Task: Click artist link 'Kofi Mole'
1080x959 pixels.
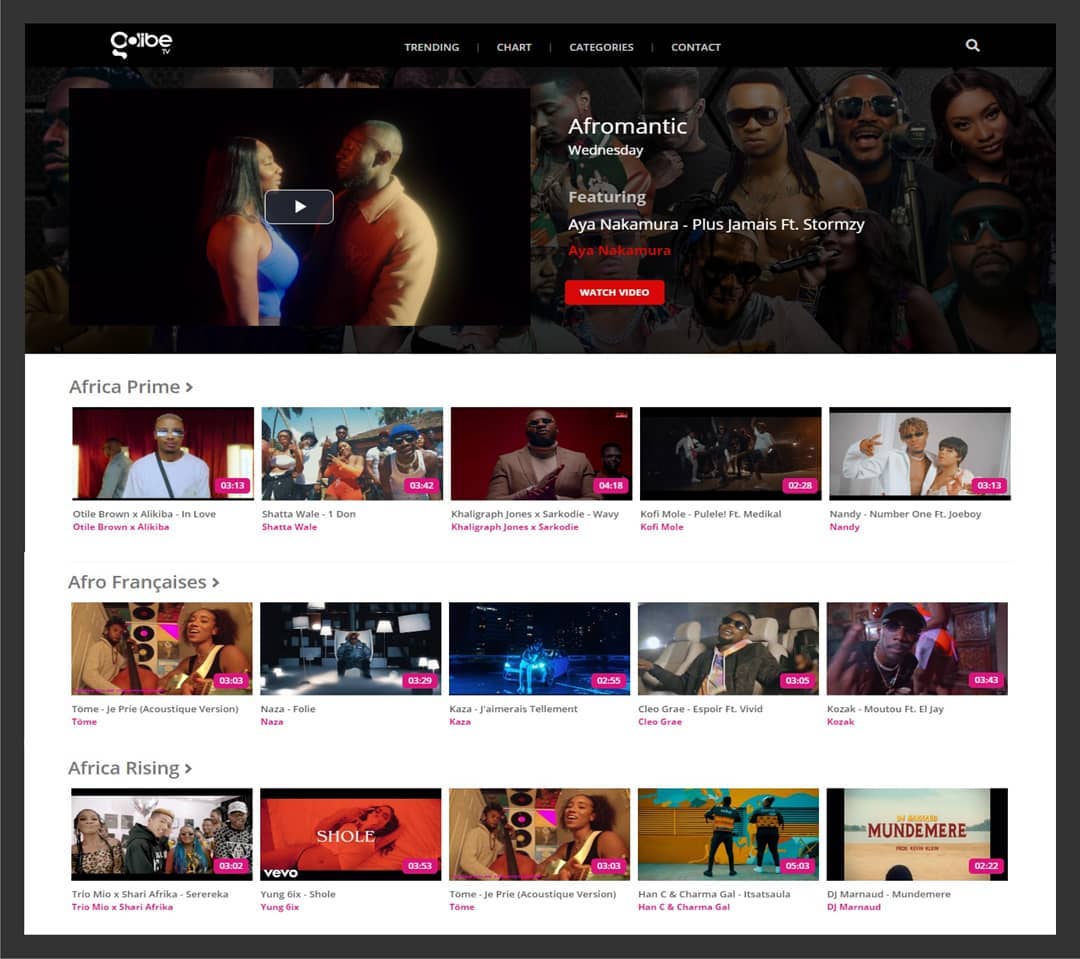Action: 662,527
